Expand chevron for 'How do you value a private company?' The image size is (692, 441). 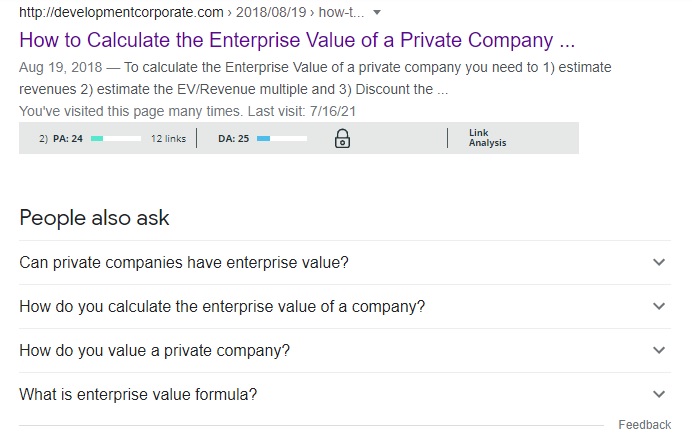[658, 351]
